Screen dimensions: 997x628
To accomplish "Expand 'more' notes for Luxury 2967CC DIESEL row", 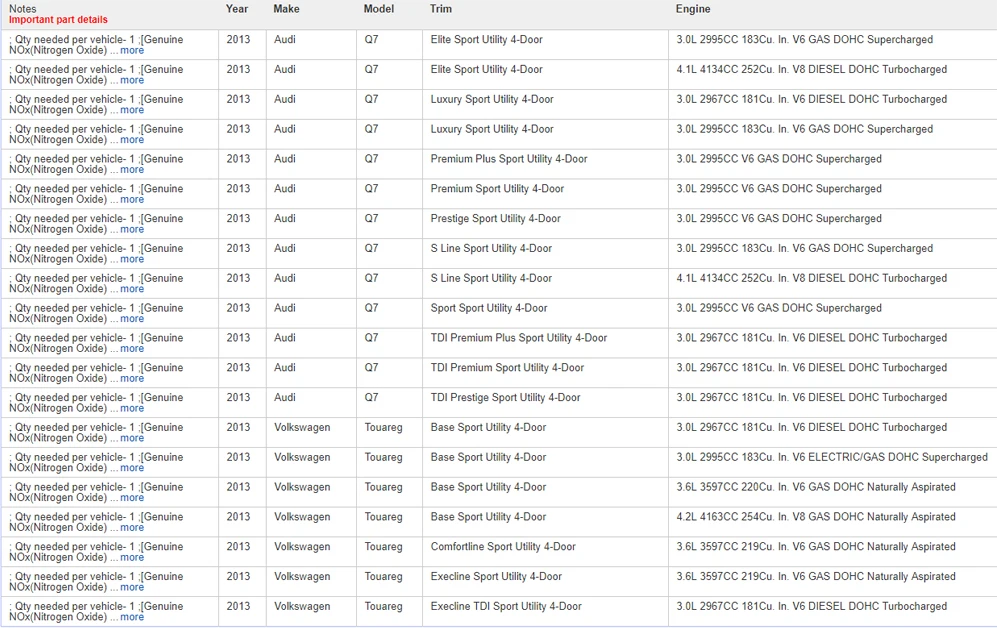I will coord(132,110).
